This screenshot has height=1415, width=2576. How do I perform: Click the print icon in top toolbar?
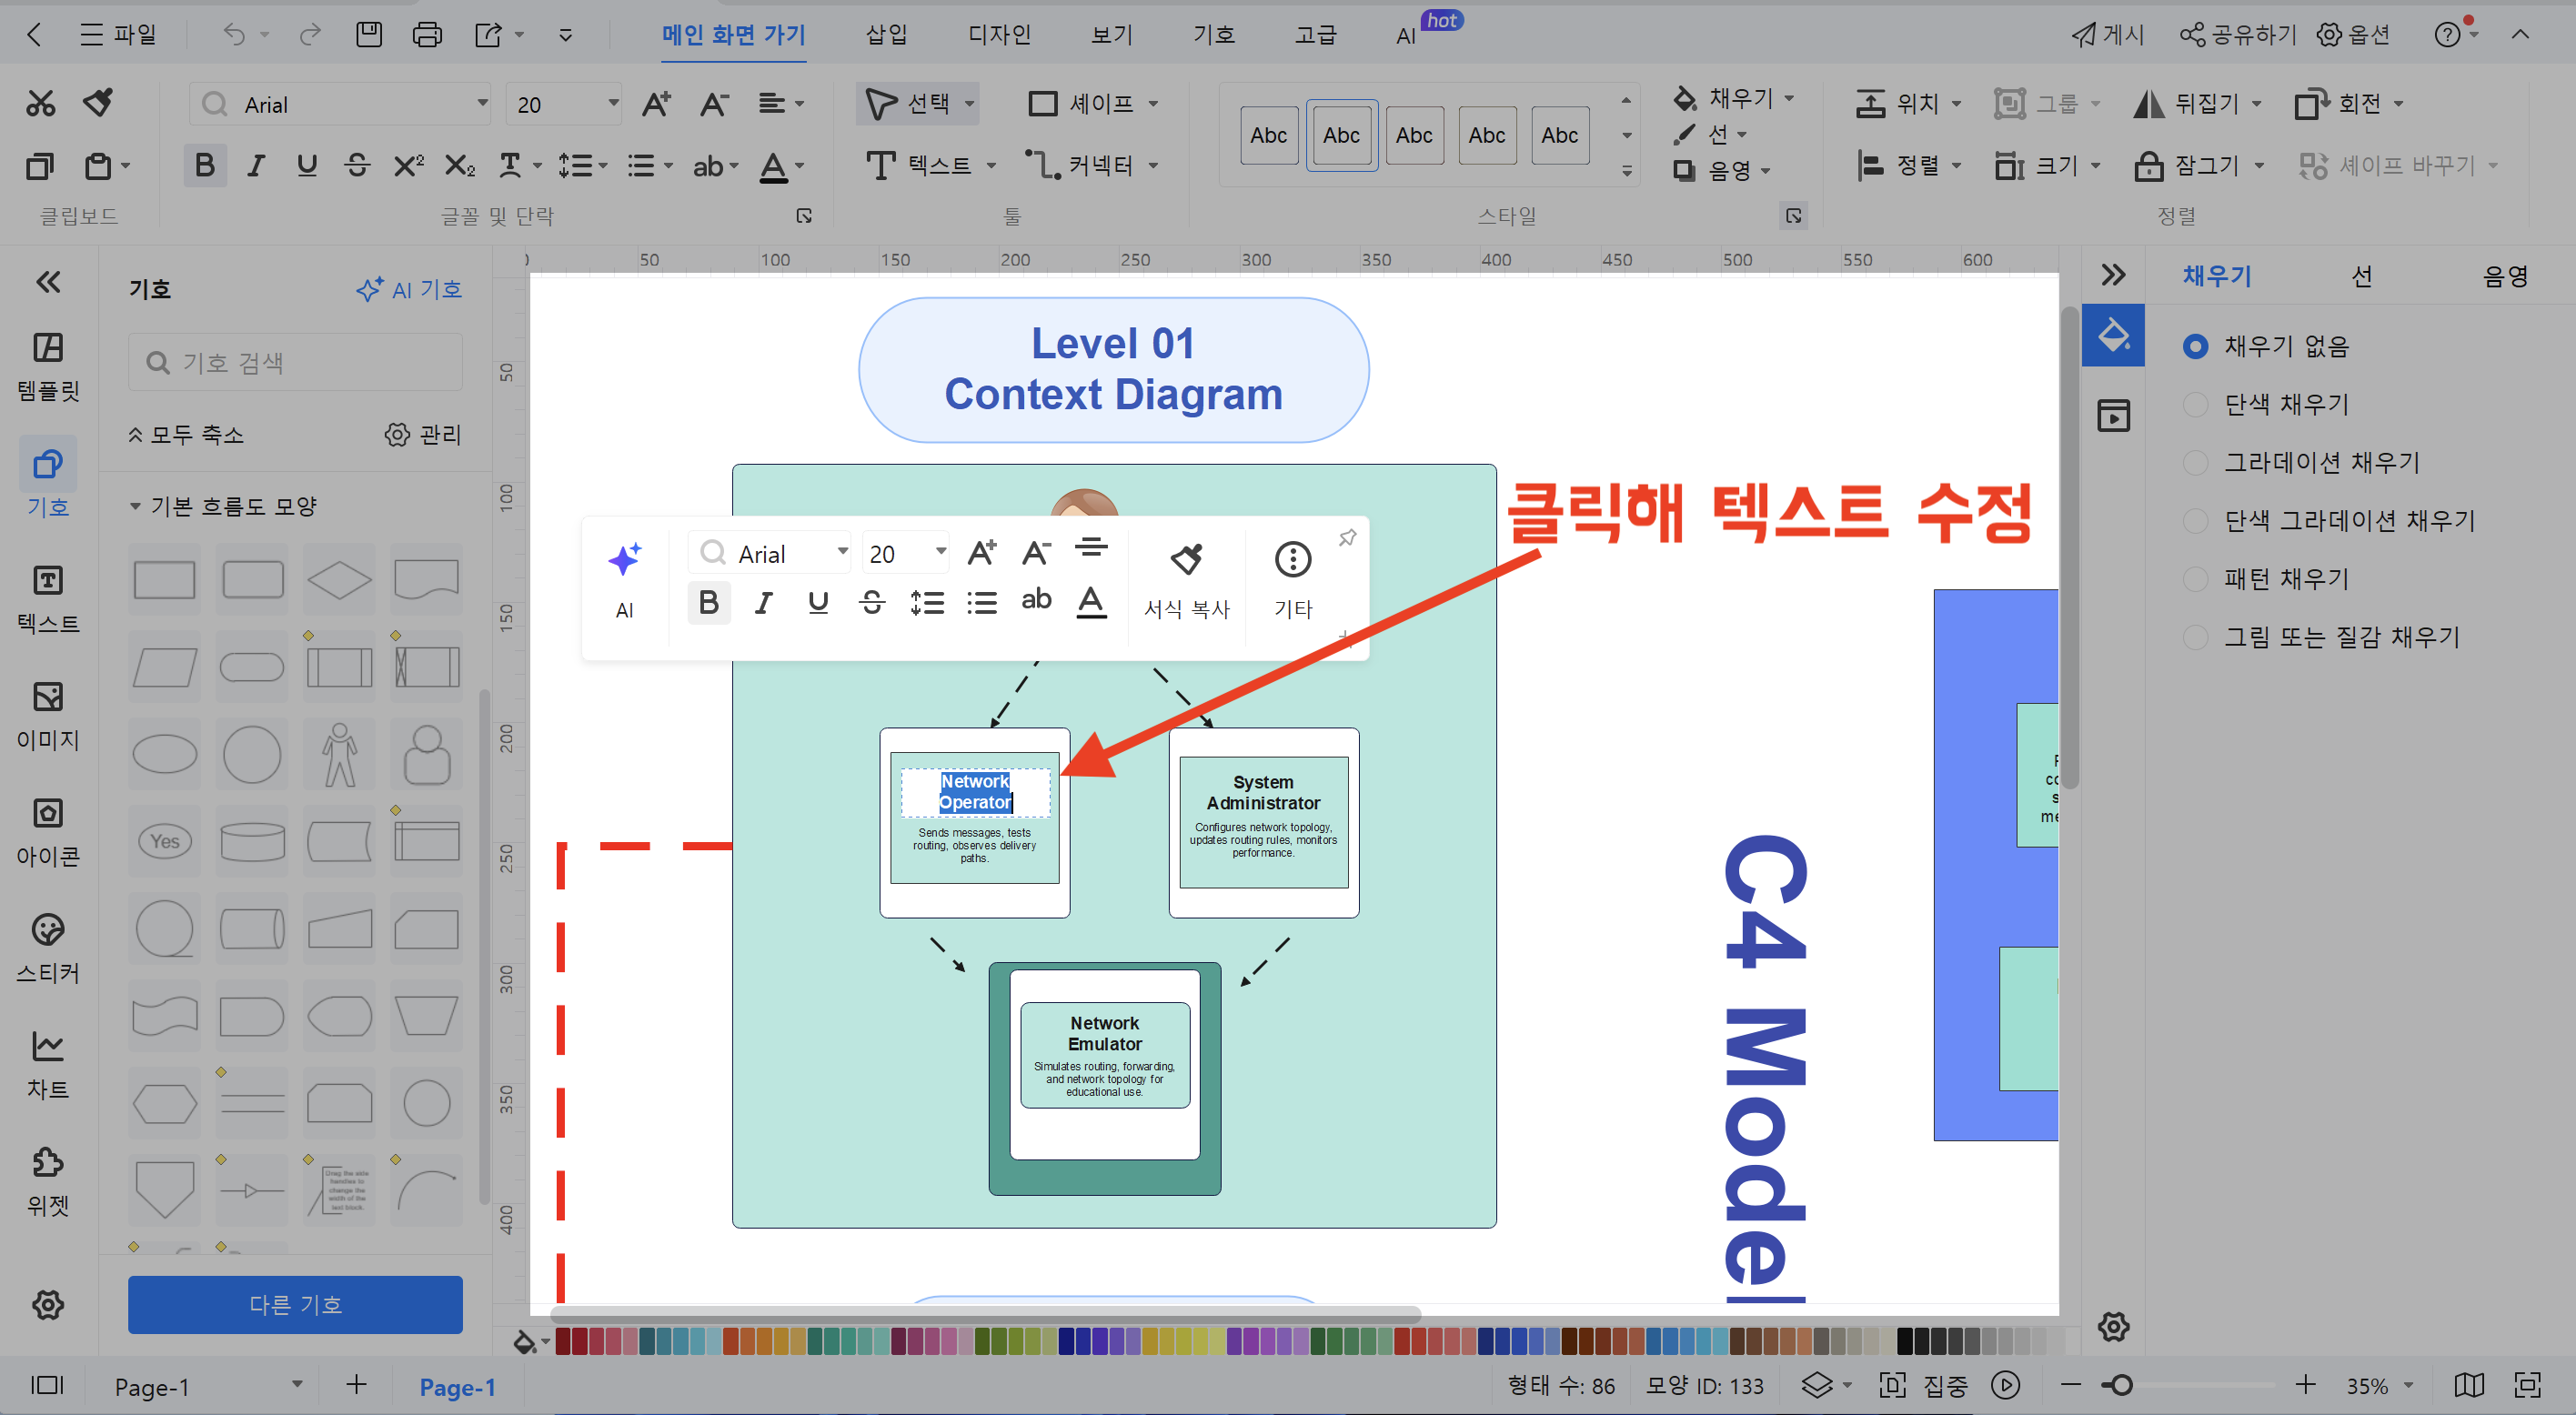(427, 35)
